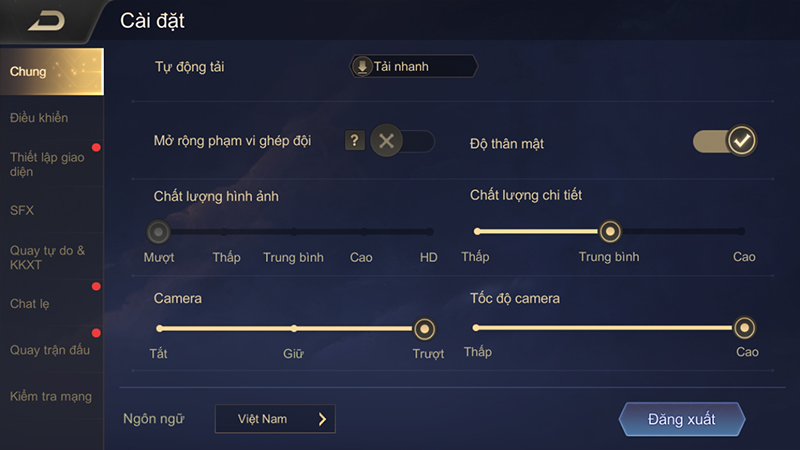The image size is (800, 450).
Task: Set Tốc độ camera to Thấp
Action: coord(477,328)
